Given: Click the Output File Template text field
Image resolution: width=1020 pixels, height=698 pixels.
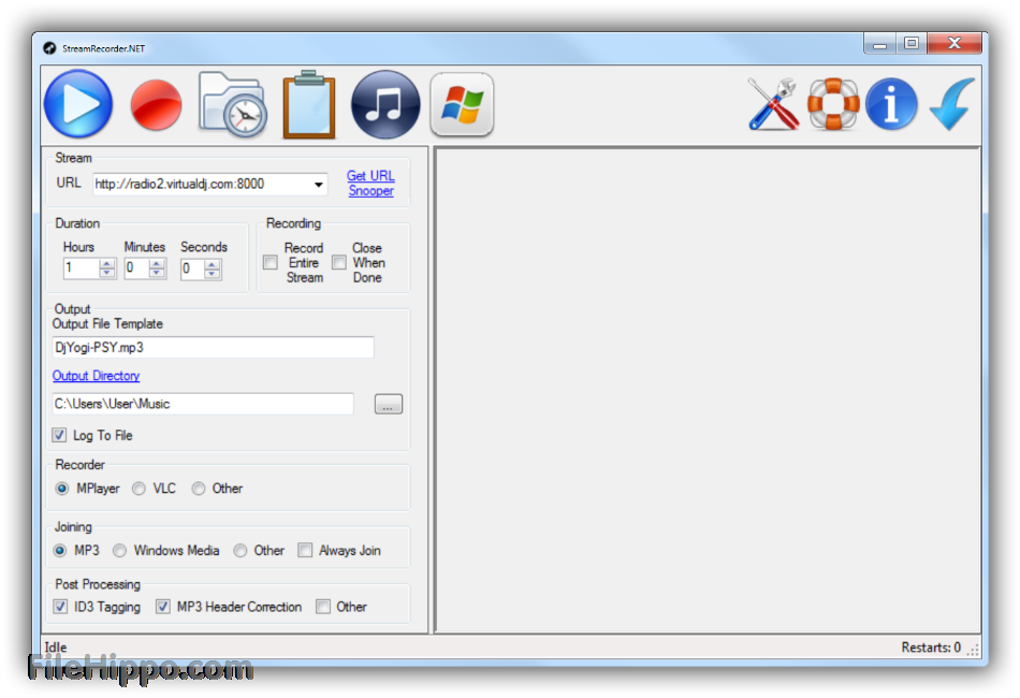Looking at the screenshot, I should point(213,347).
